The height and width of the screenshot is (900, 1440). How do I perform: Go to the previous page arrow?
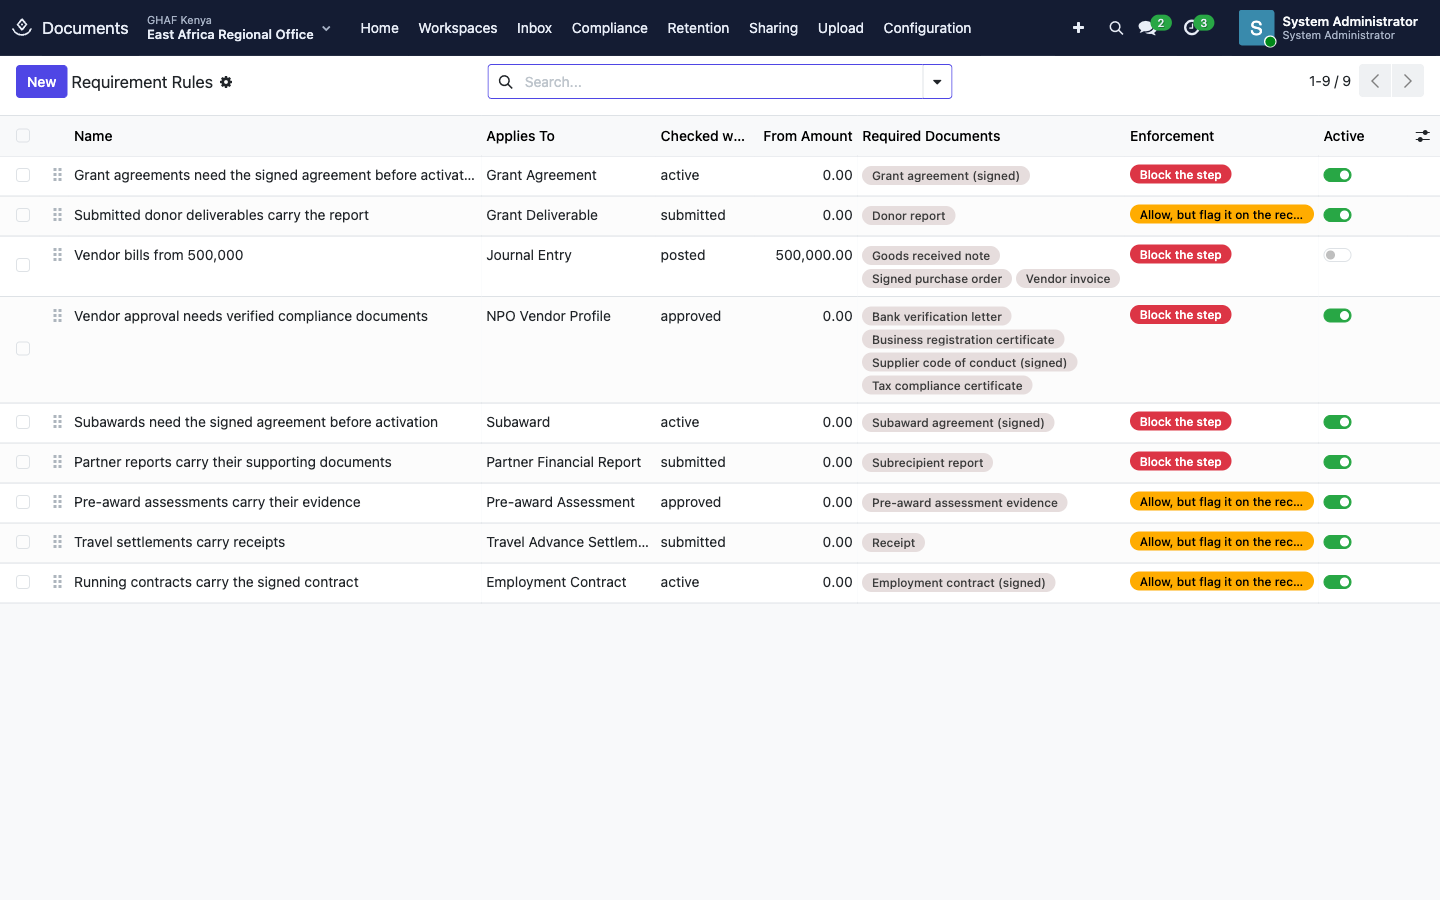(1375, 81)
